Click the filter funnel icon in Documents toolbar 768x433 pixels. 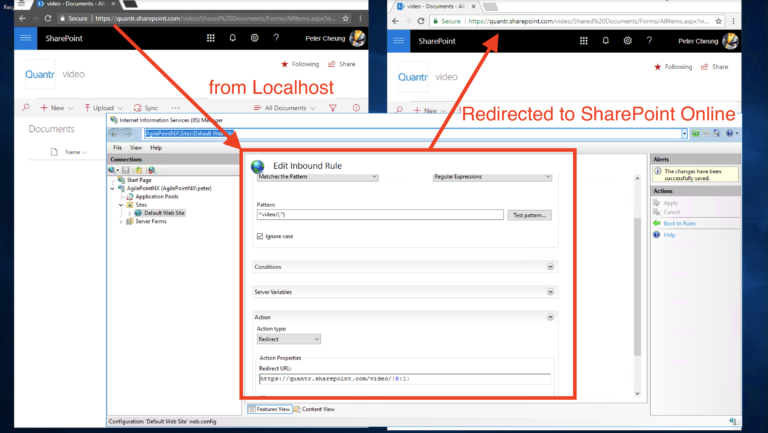tap(333, 108)
